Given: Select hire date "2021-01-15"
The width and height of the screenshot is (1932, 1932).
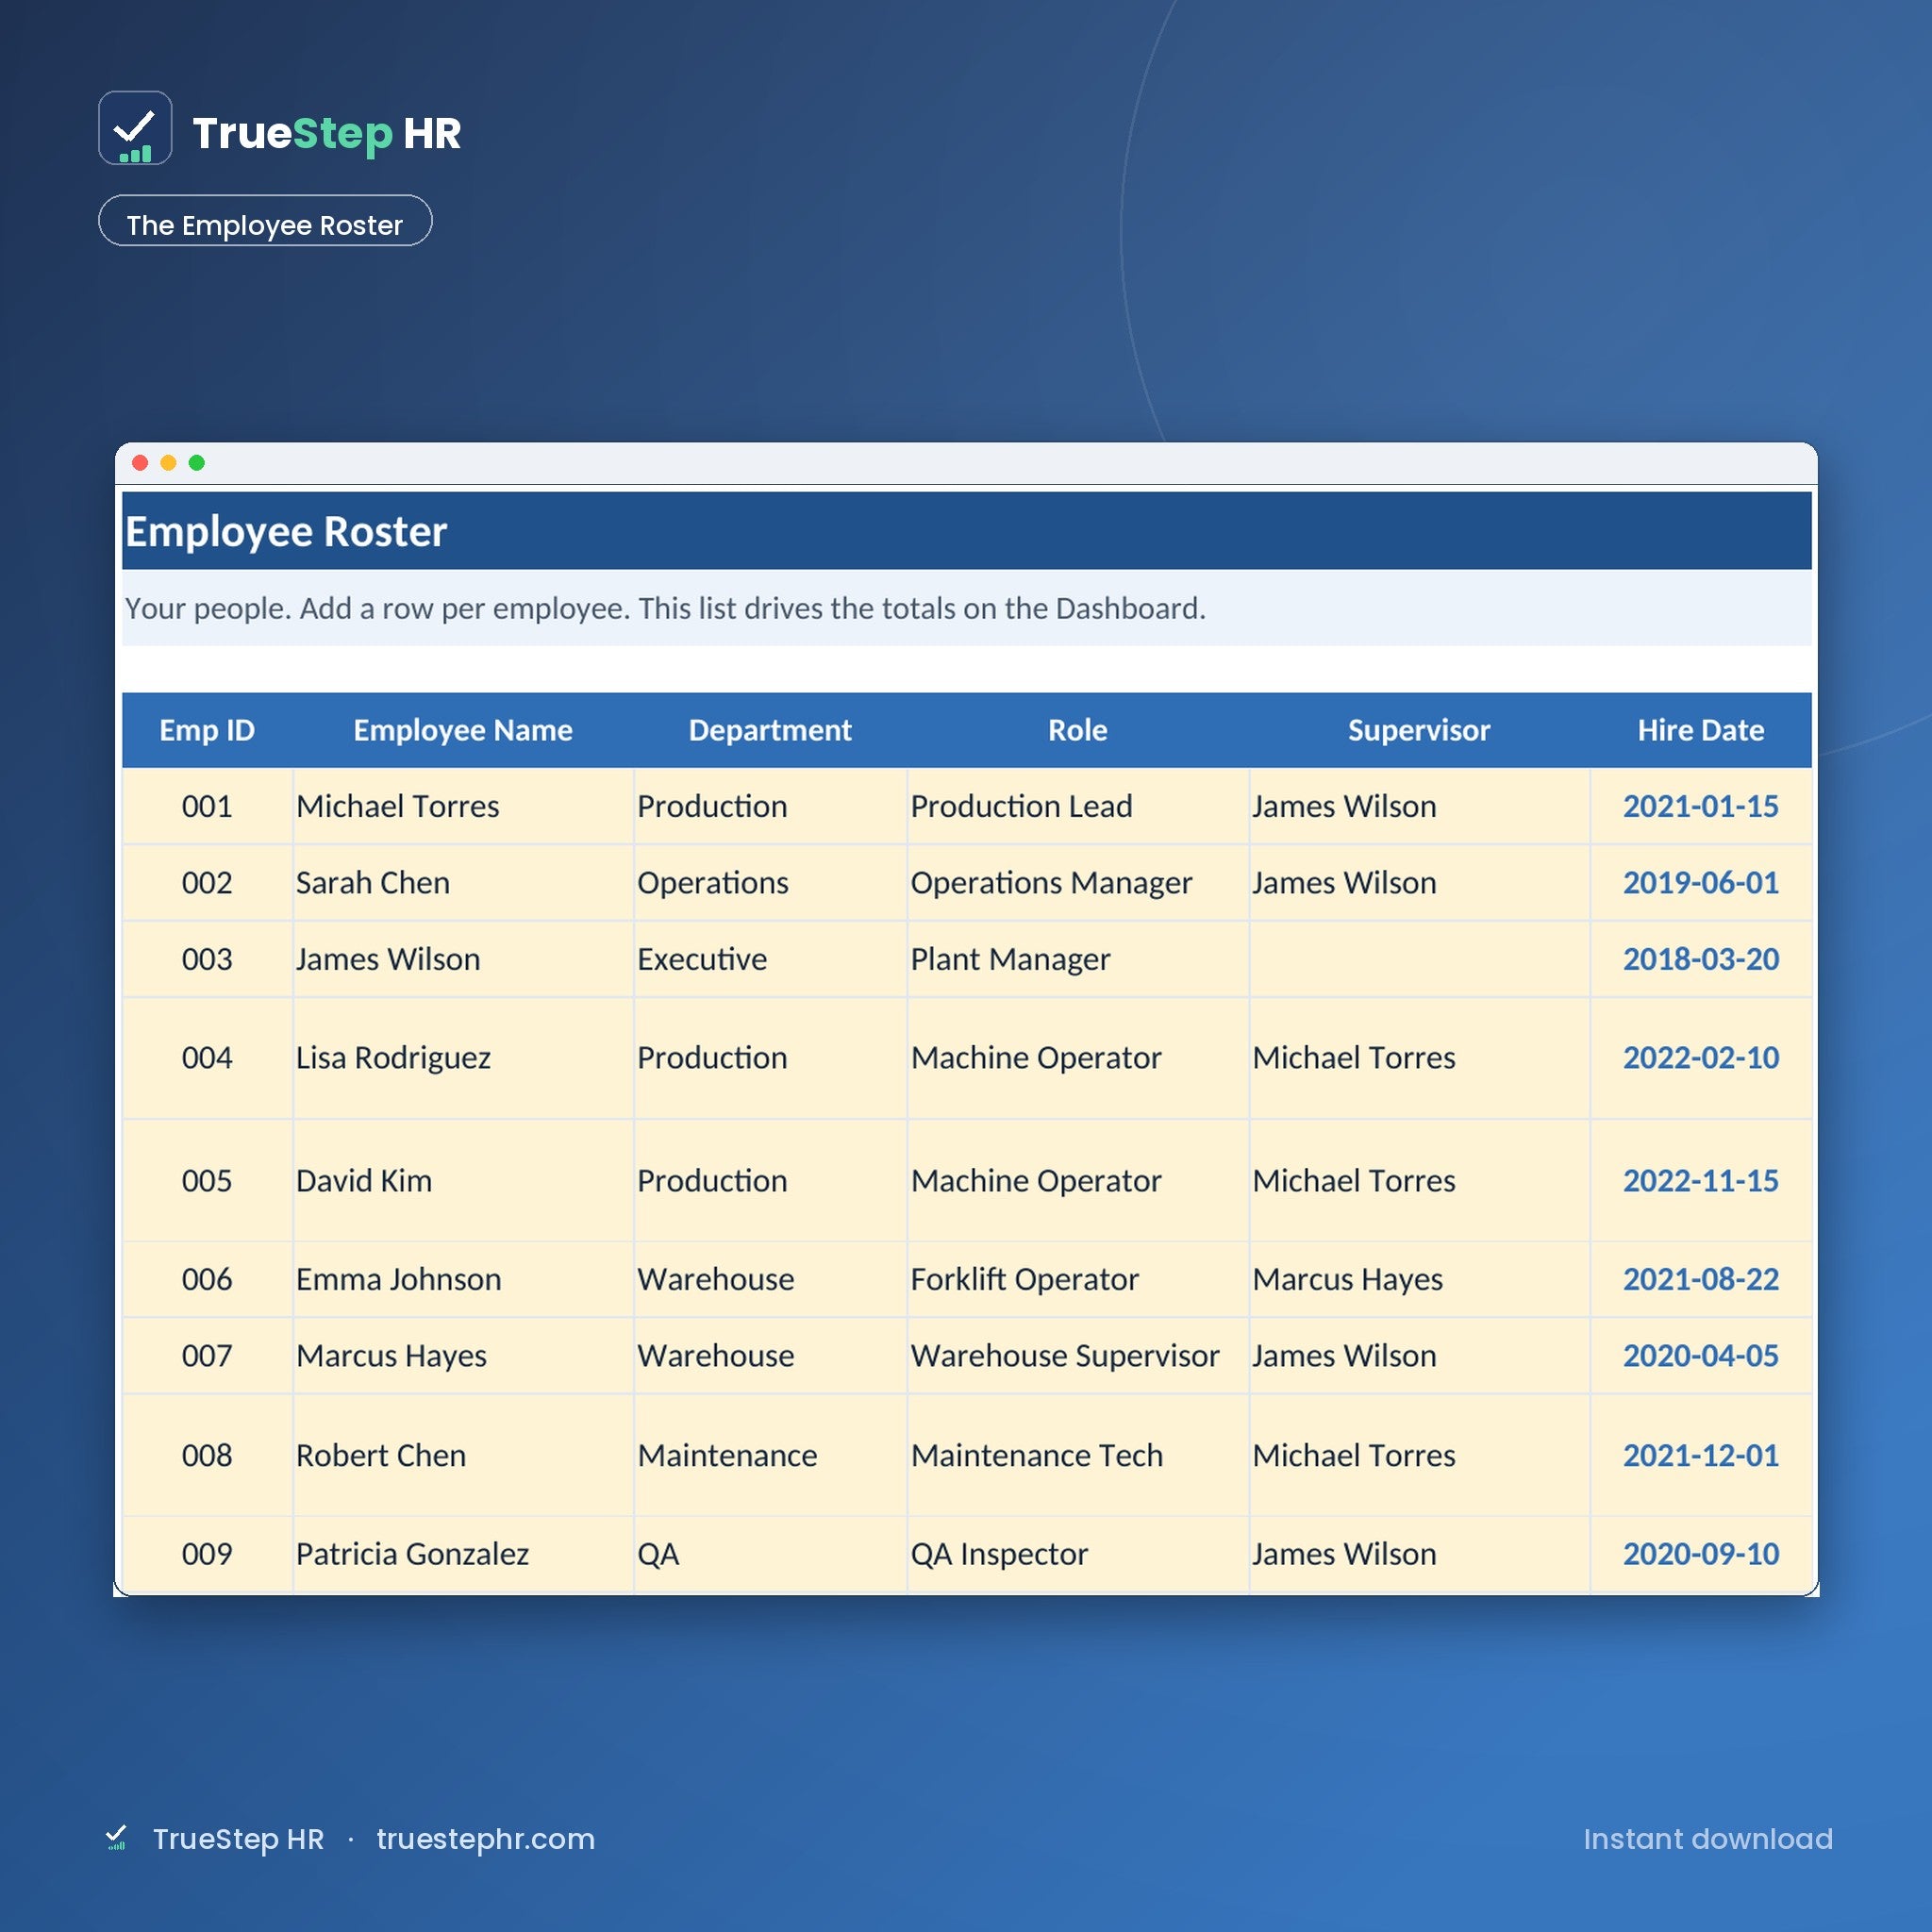Looking at the screenshot, I should 1701,806.
